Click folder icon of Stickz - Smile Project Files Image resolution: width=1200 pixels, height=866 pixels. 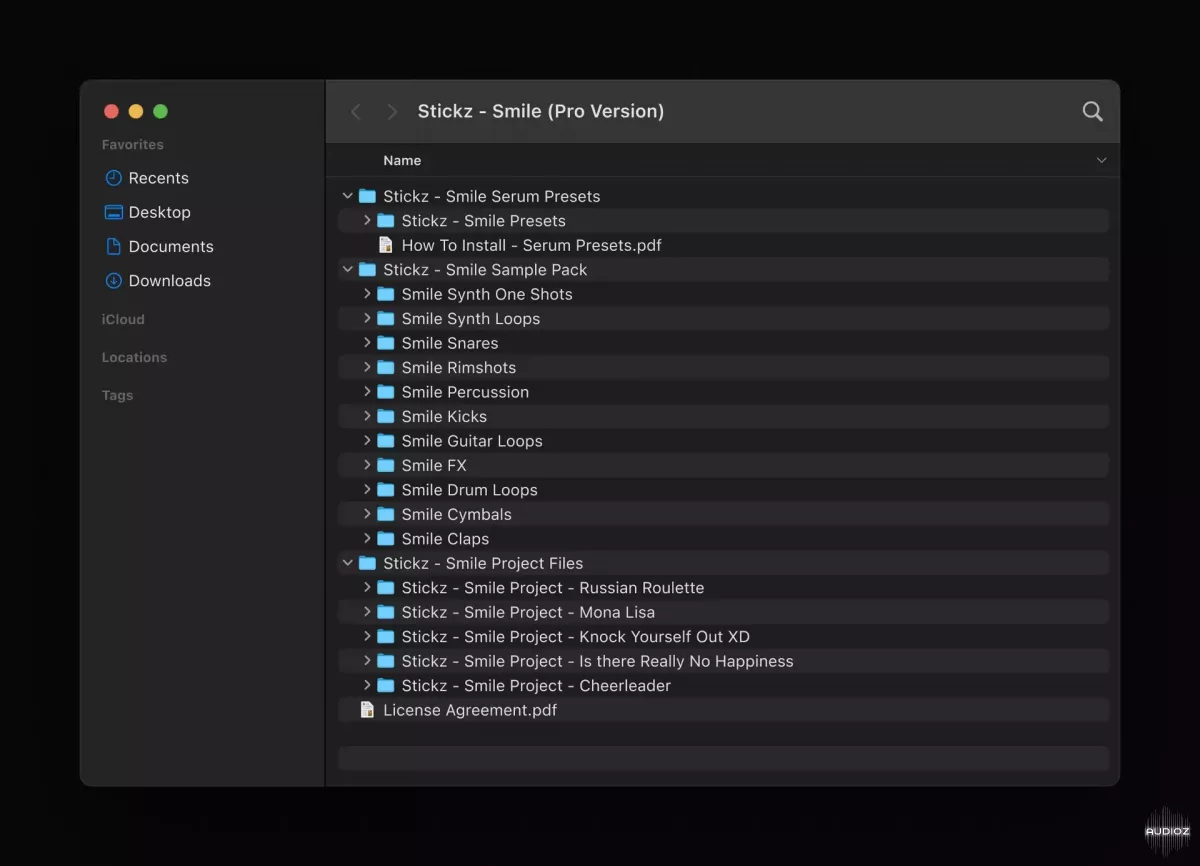(x=367, y=563)
